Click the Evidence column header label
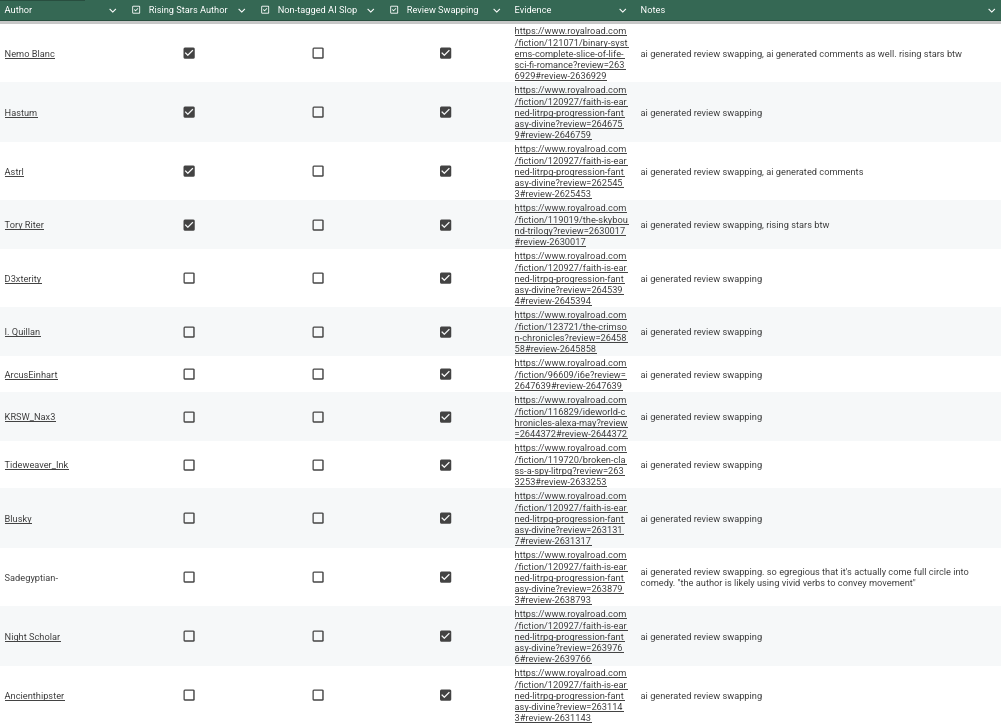Image resolution: width=1001 pixels, height=724 pixels. 532,10
